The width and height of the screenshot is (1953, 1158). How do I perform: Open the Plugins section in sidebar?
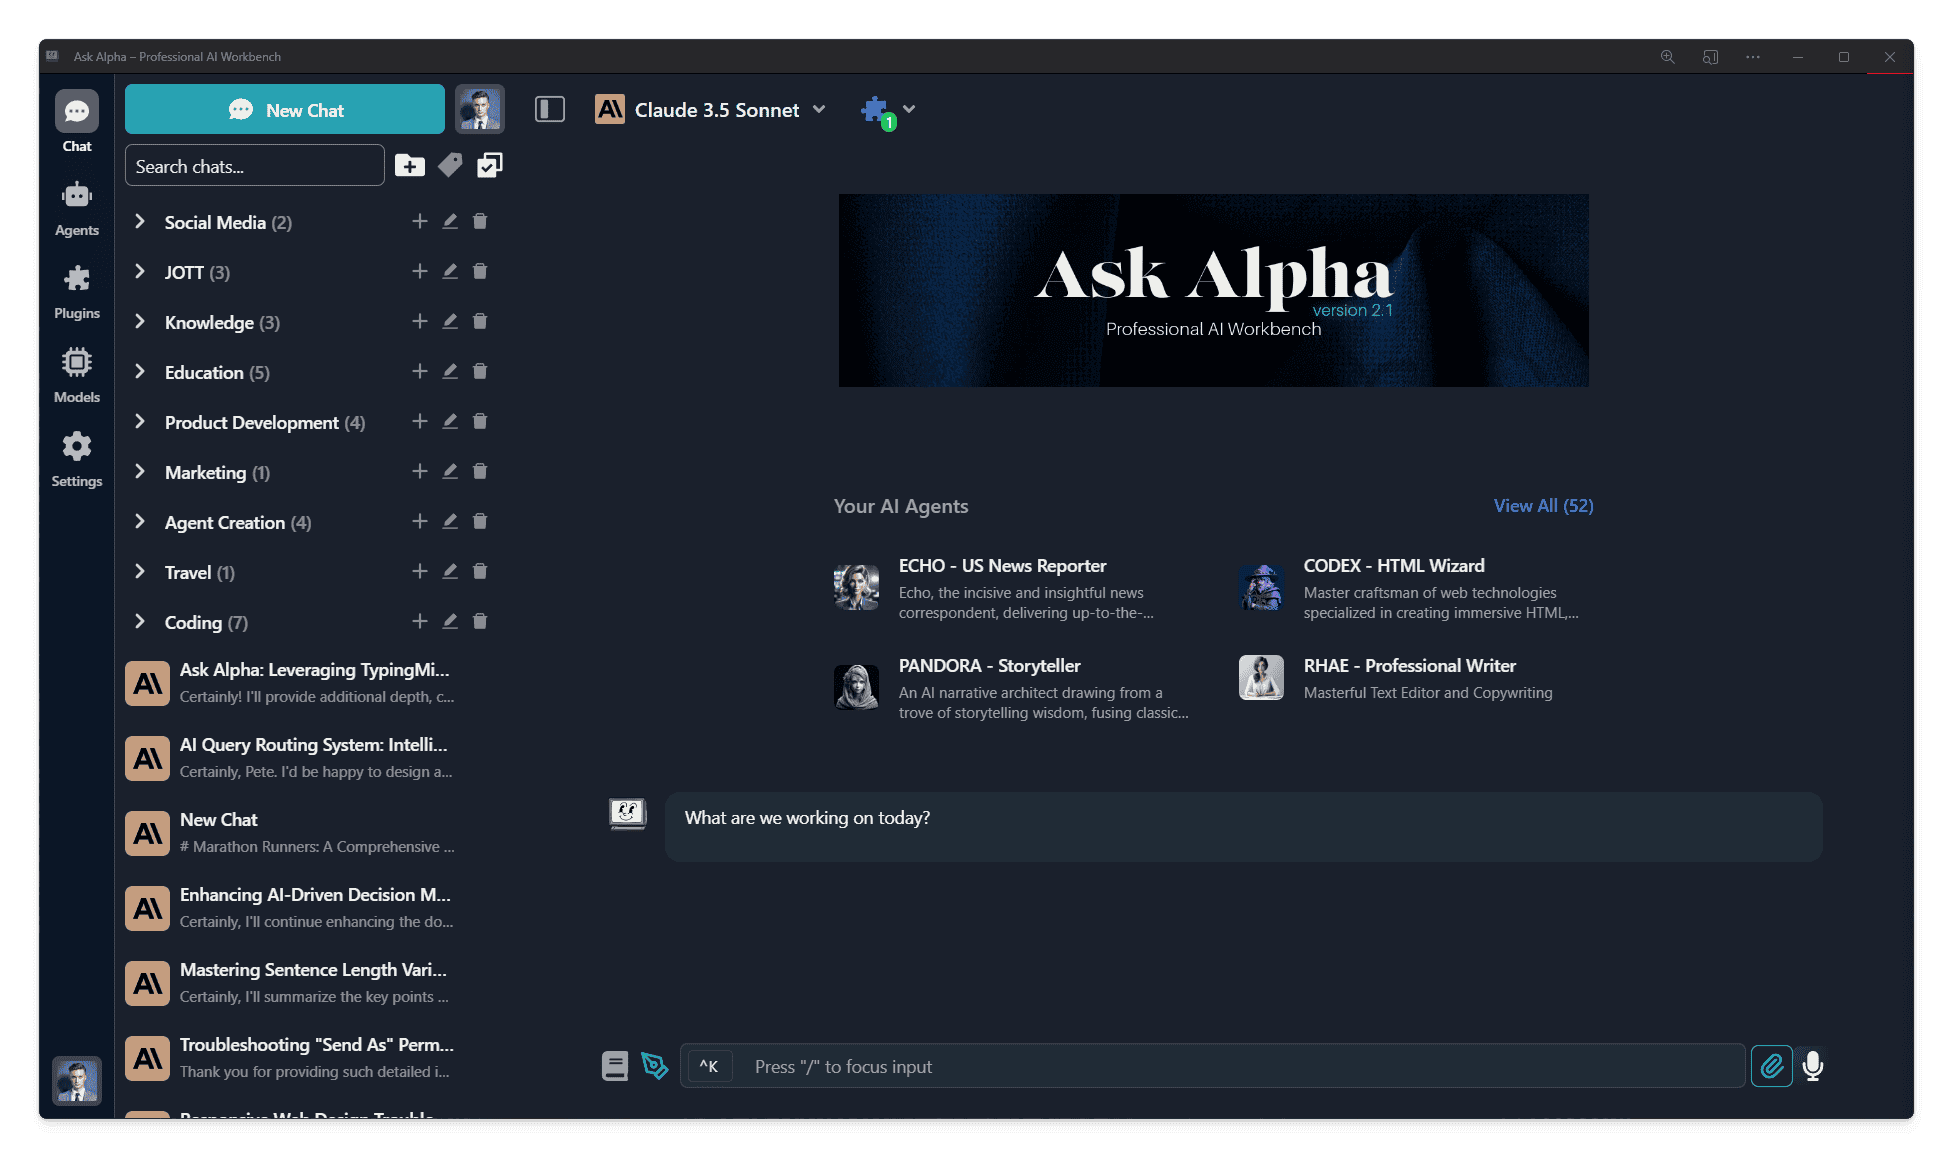tap(77, 292)
